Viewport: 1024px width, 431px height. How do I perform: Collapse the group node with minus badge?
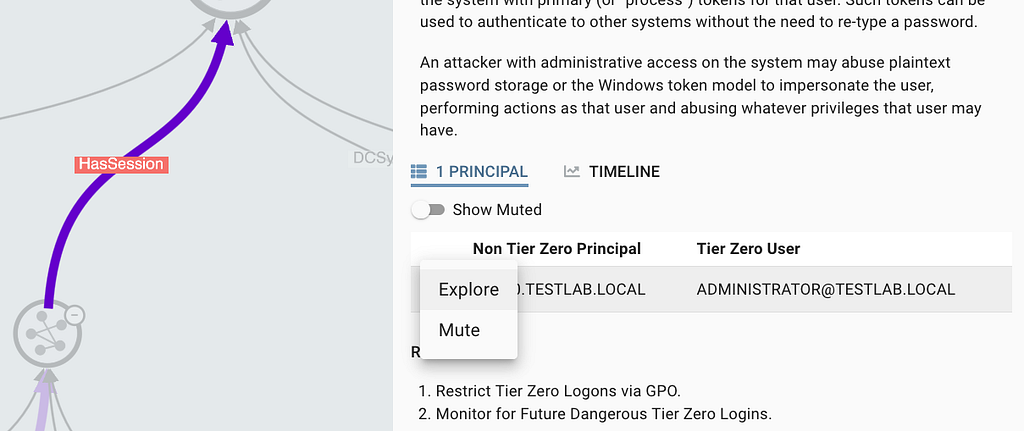pos(74,316)
